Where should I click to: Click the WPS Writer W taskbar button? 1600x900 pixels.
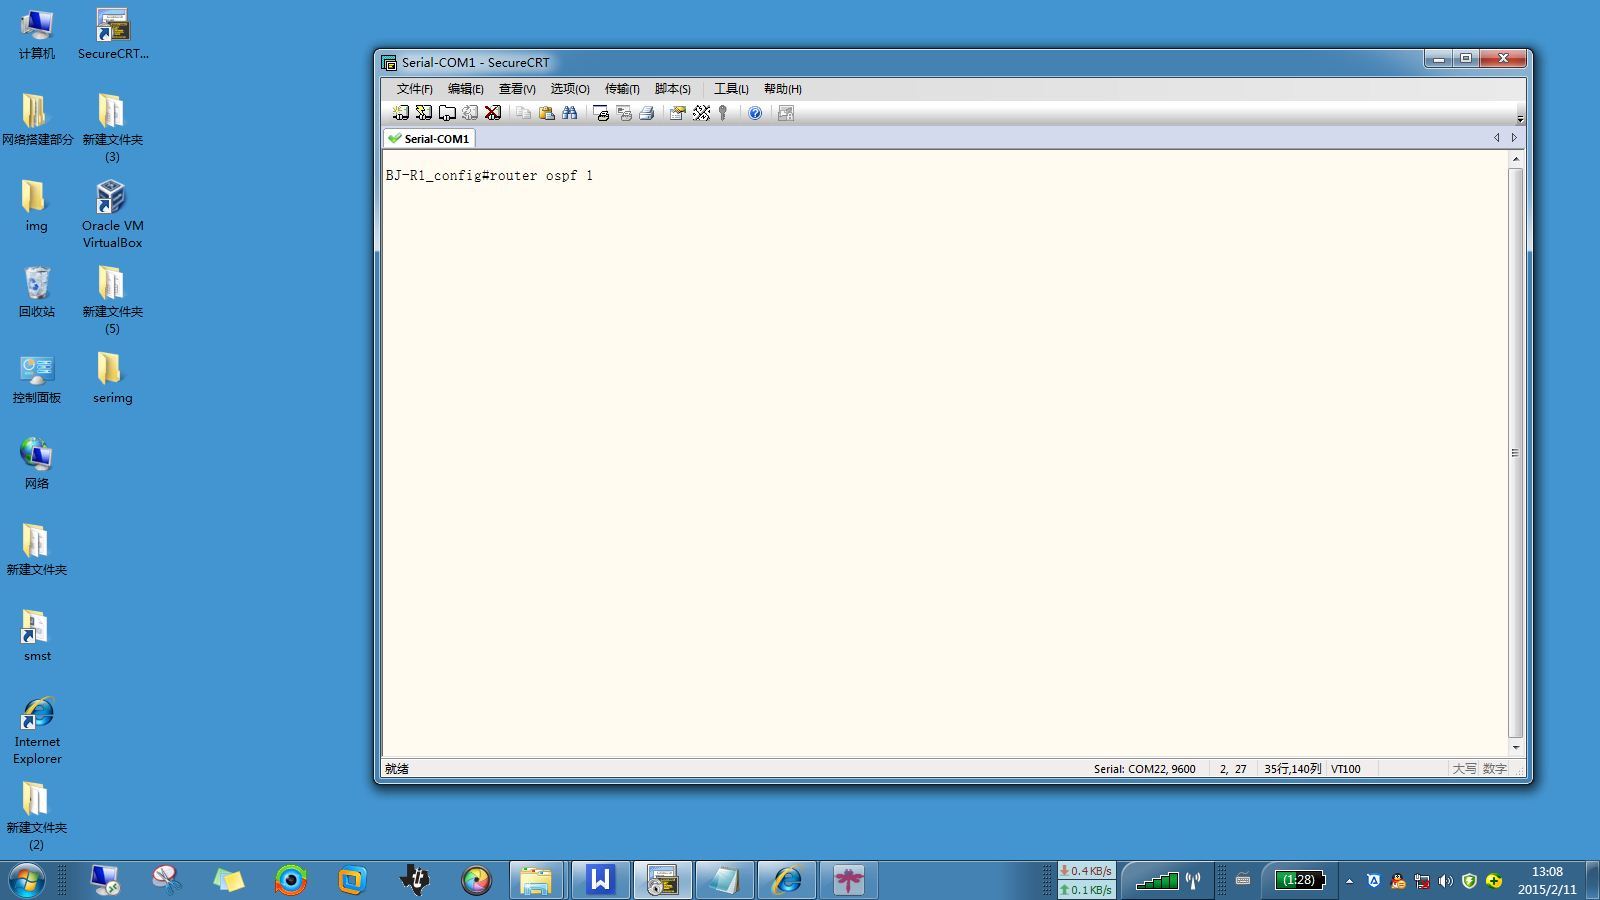pos(600,880)
